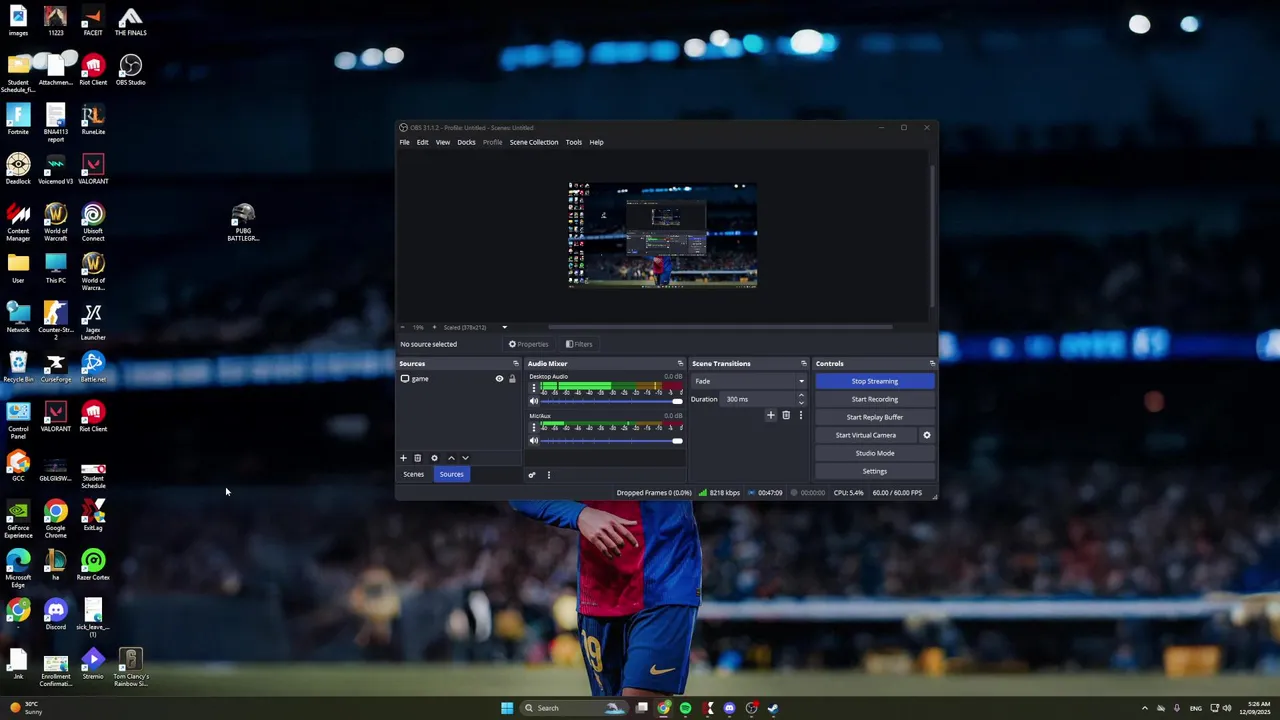1280x720 pixels.
Task: Open the Help menu in OBS
Action: [596, 142]
